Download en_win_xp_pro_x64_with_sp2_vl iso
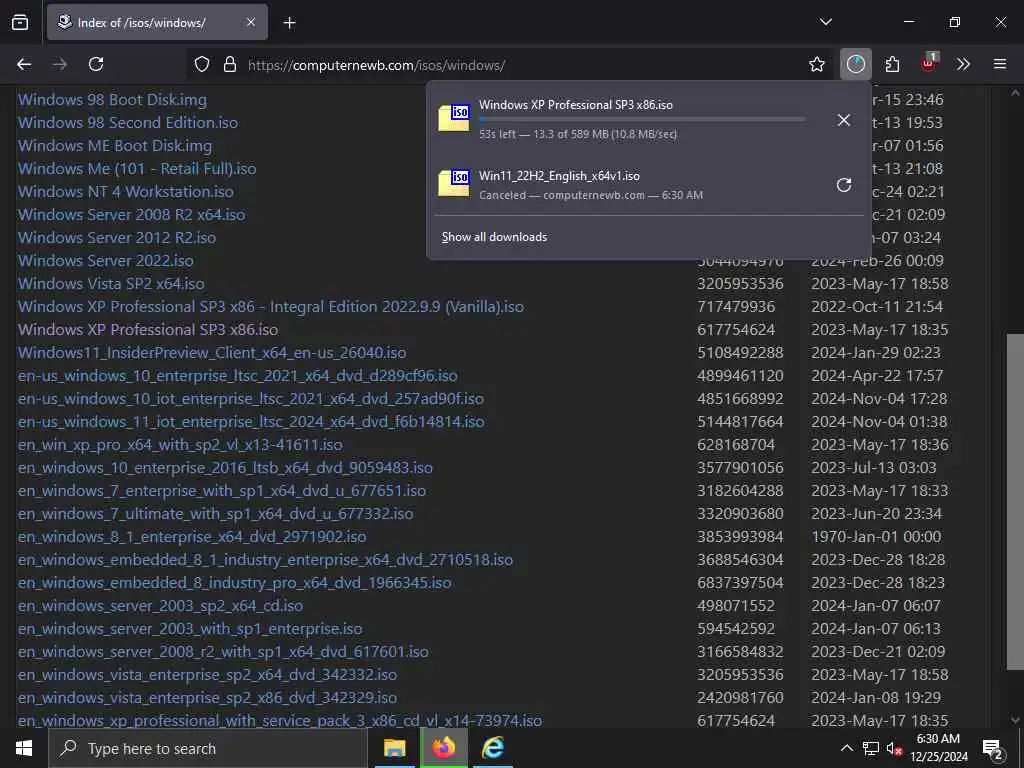This screenshot has height=768, width=1024. (180, 445)
